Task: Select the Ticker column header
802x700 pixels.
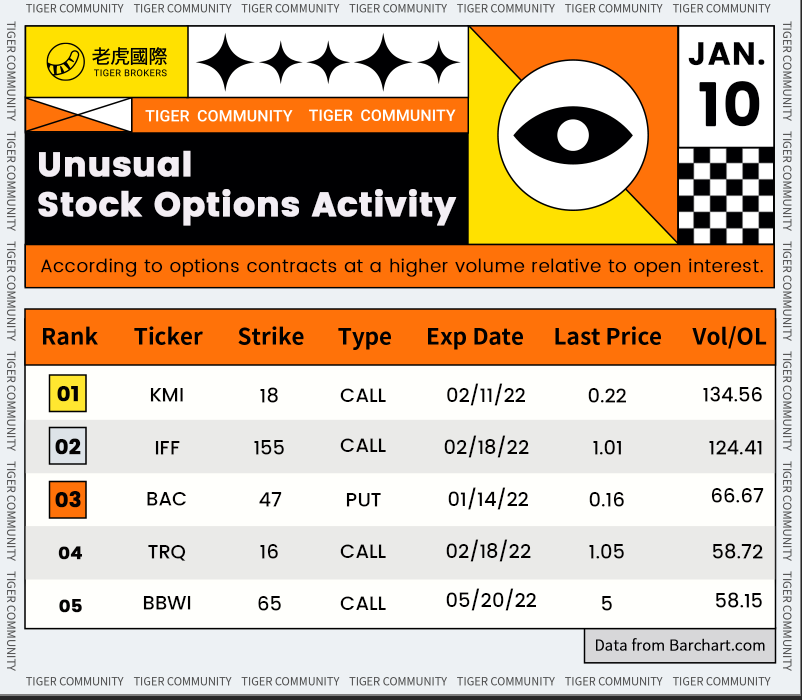Action: coord(168,337)
